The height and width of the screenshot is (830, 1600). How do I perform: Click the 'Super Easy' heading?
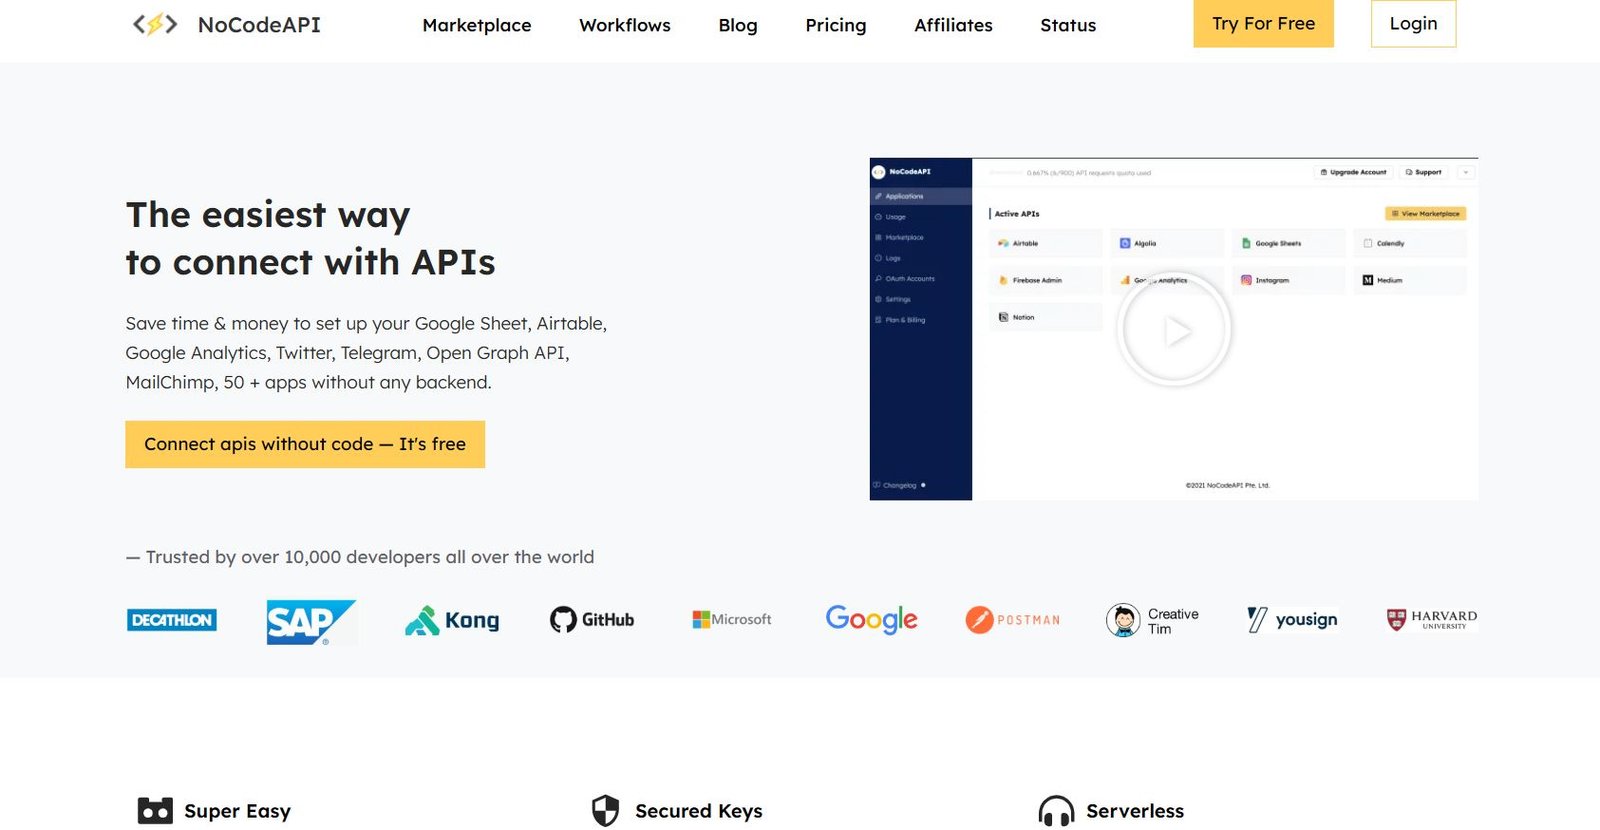coord(237,811)
